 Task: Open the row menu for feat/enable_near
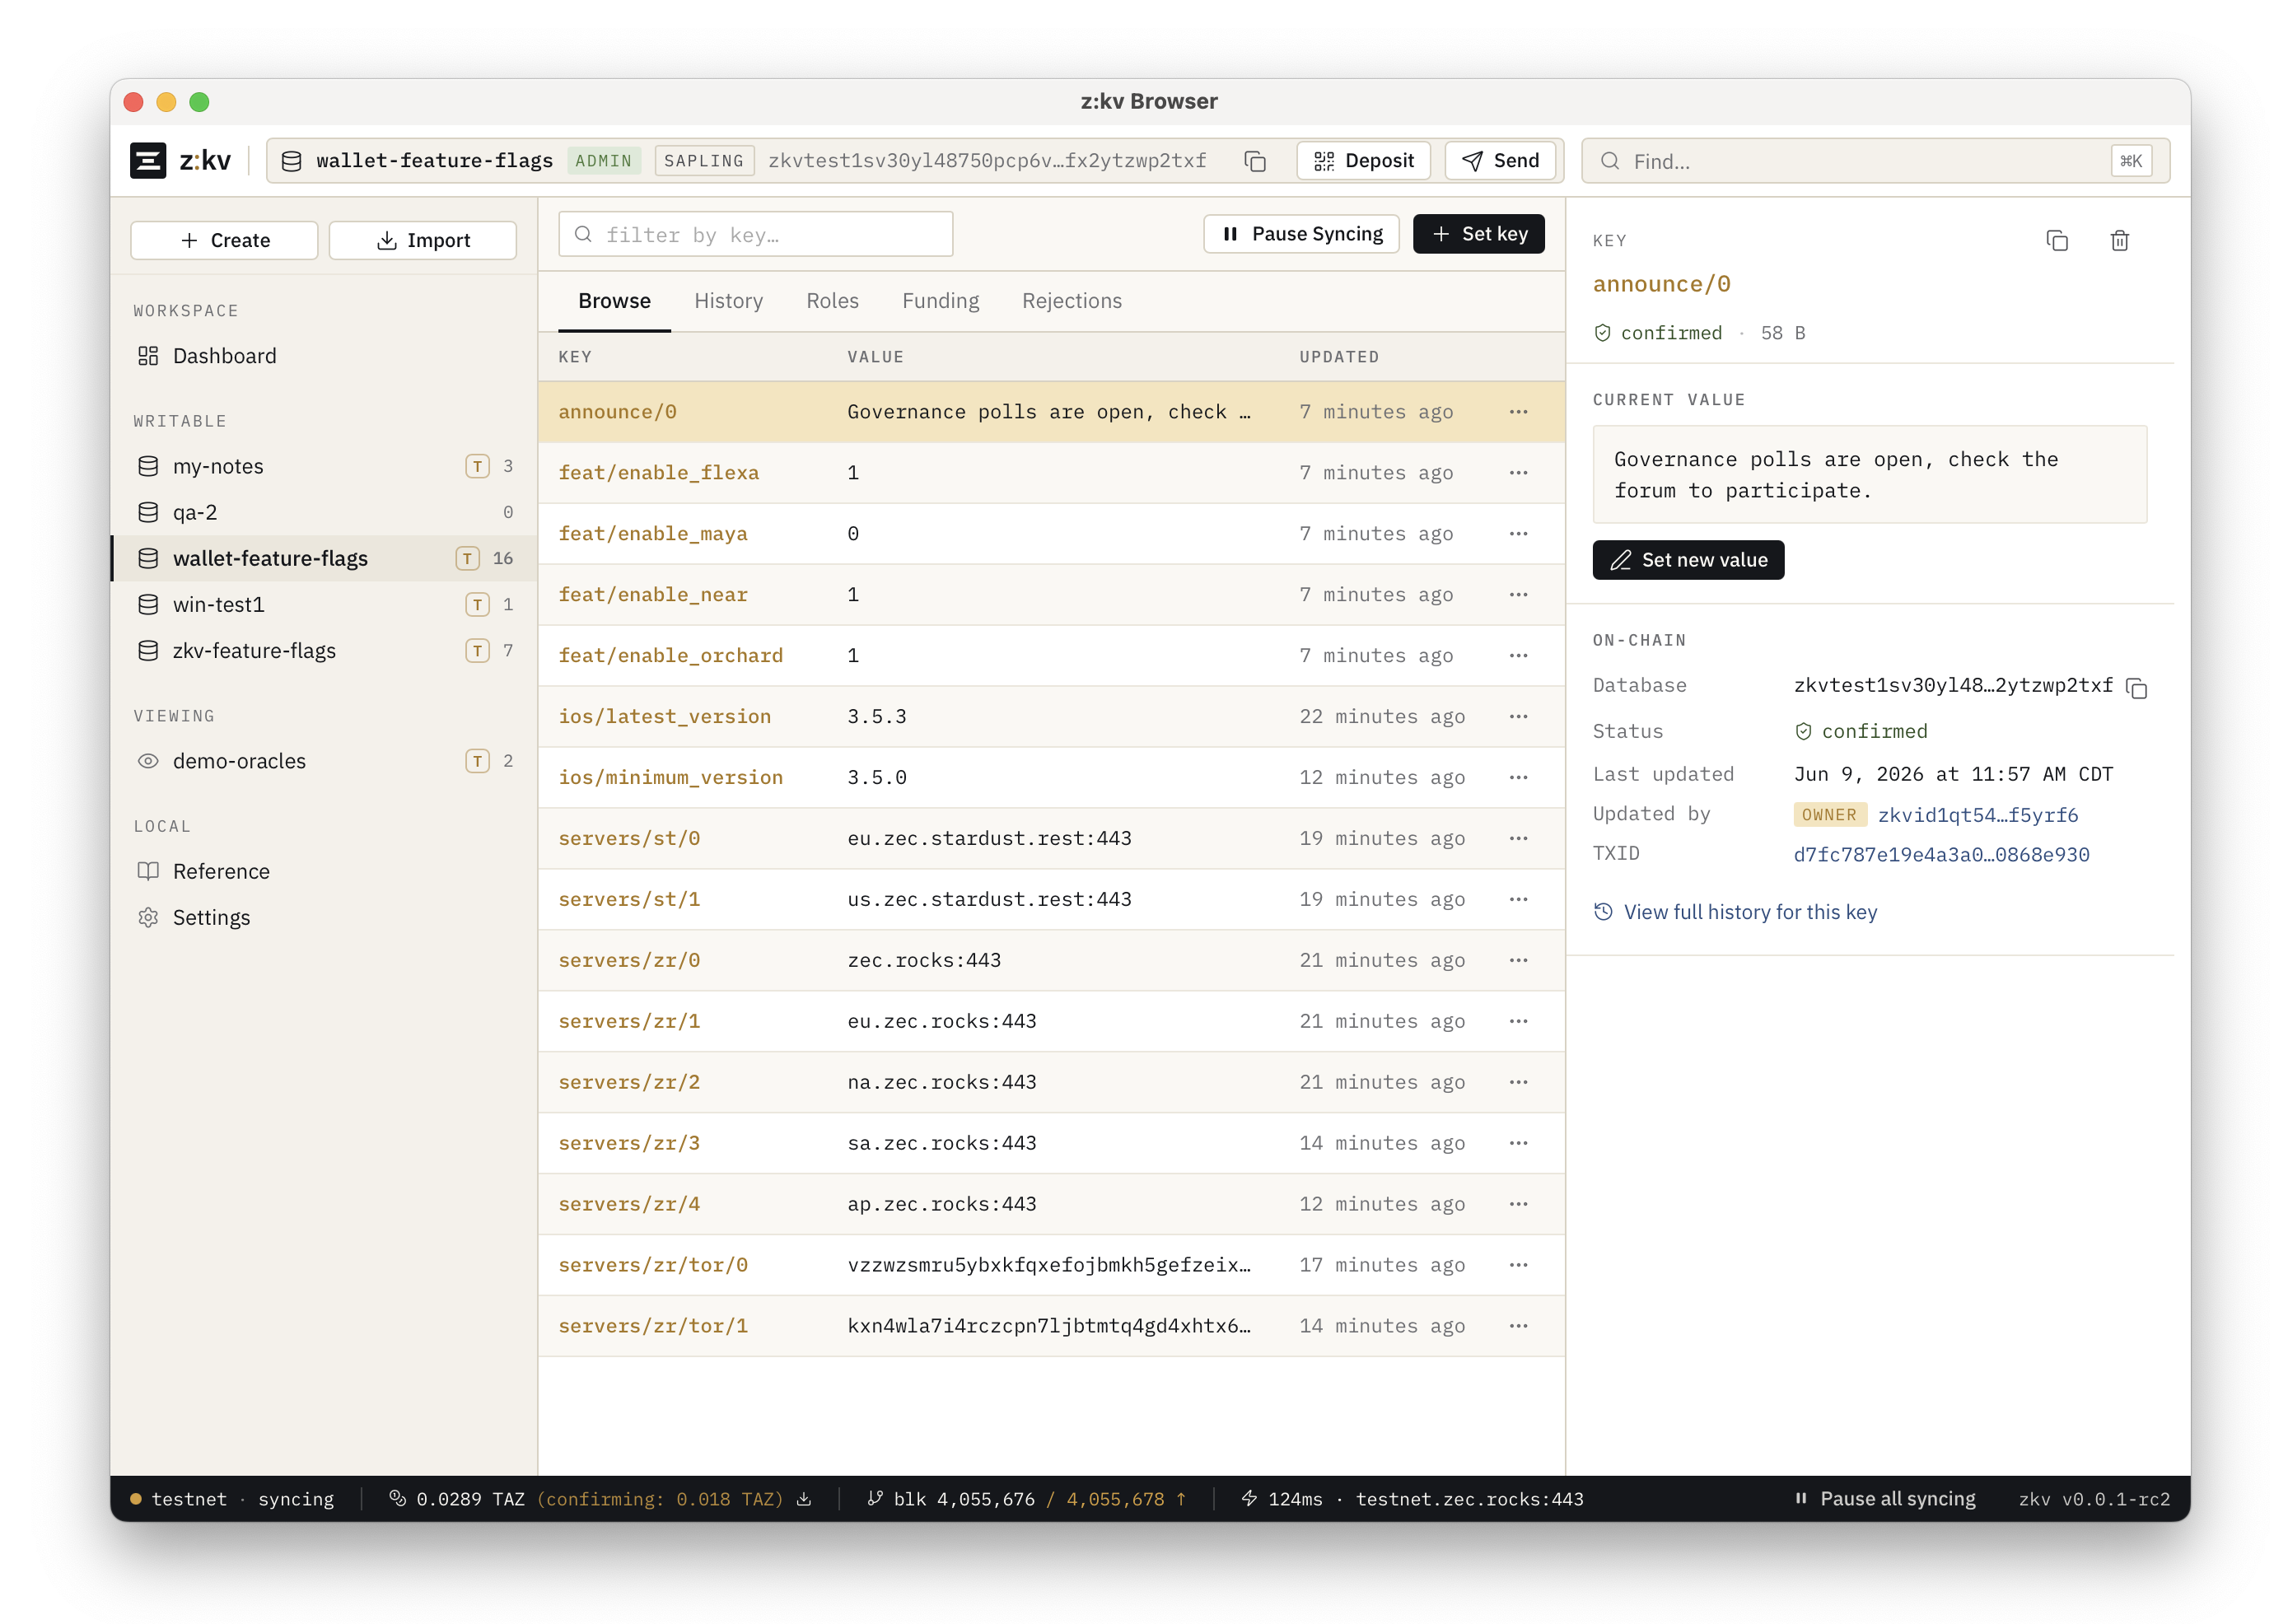[1518, 595]
